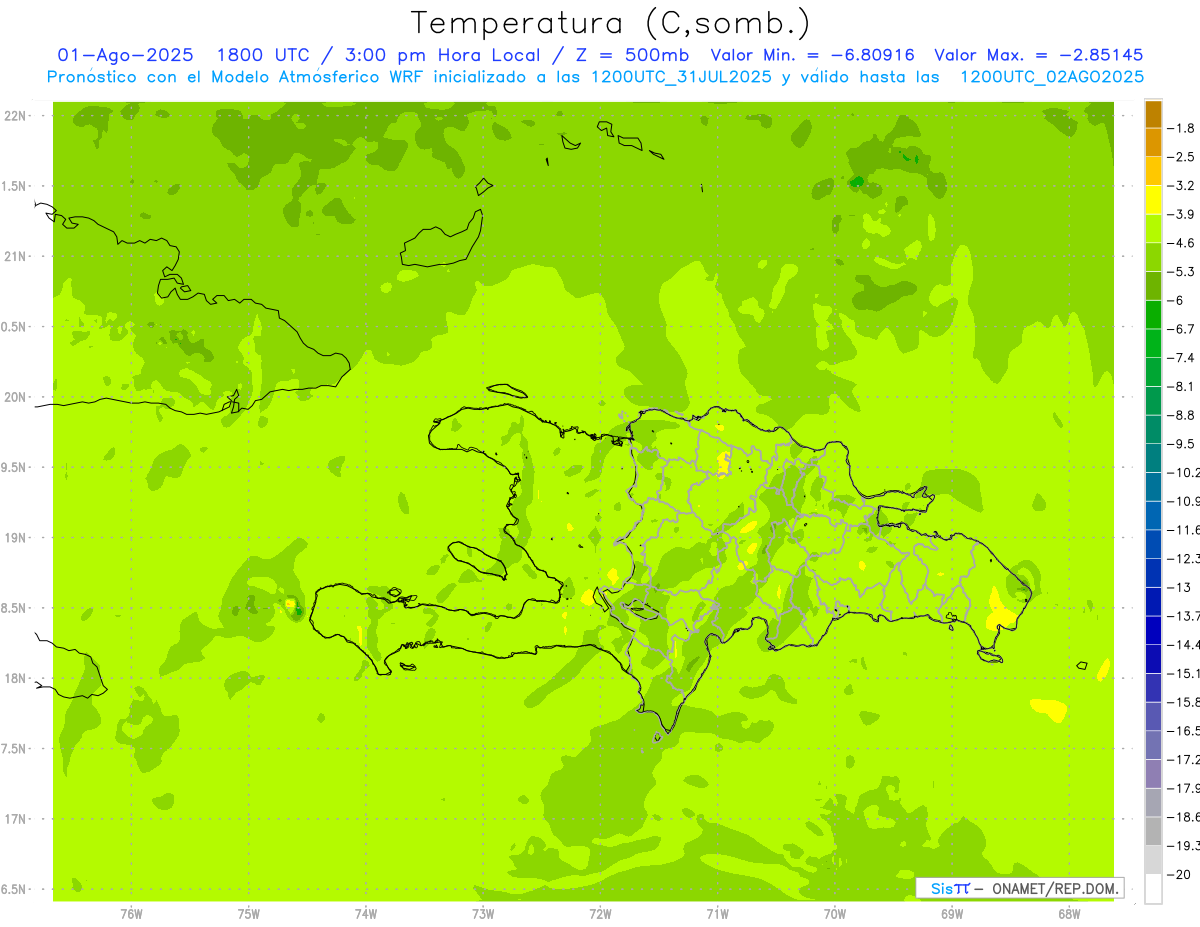Click the white swatch below -20
The image size is (1200, 927).
[x=1153, y=888]
